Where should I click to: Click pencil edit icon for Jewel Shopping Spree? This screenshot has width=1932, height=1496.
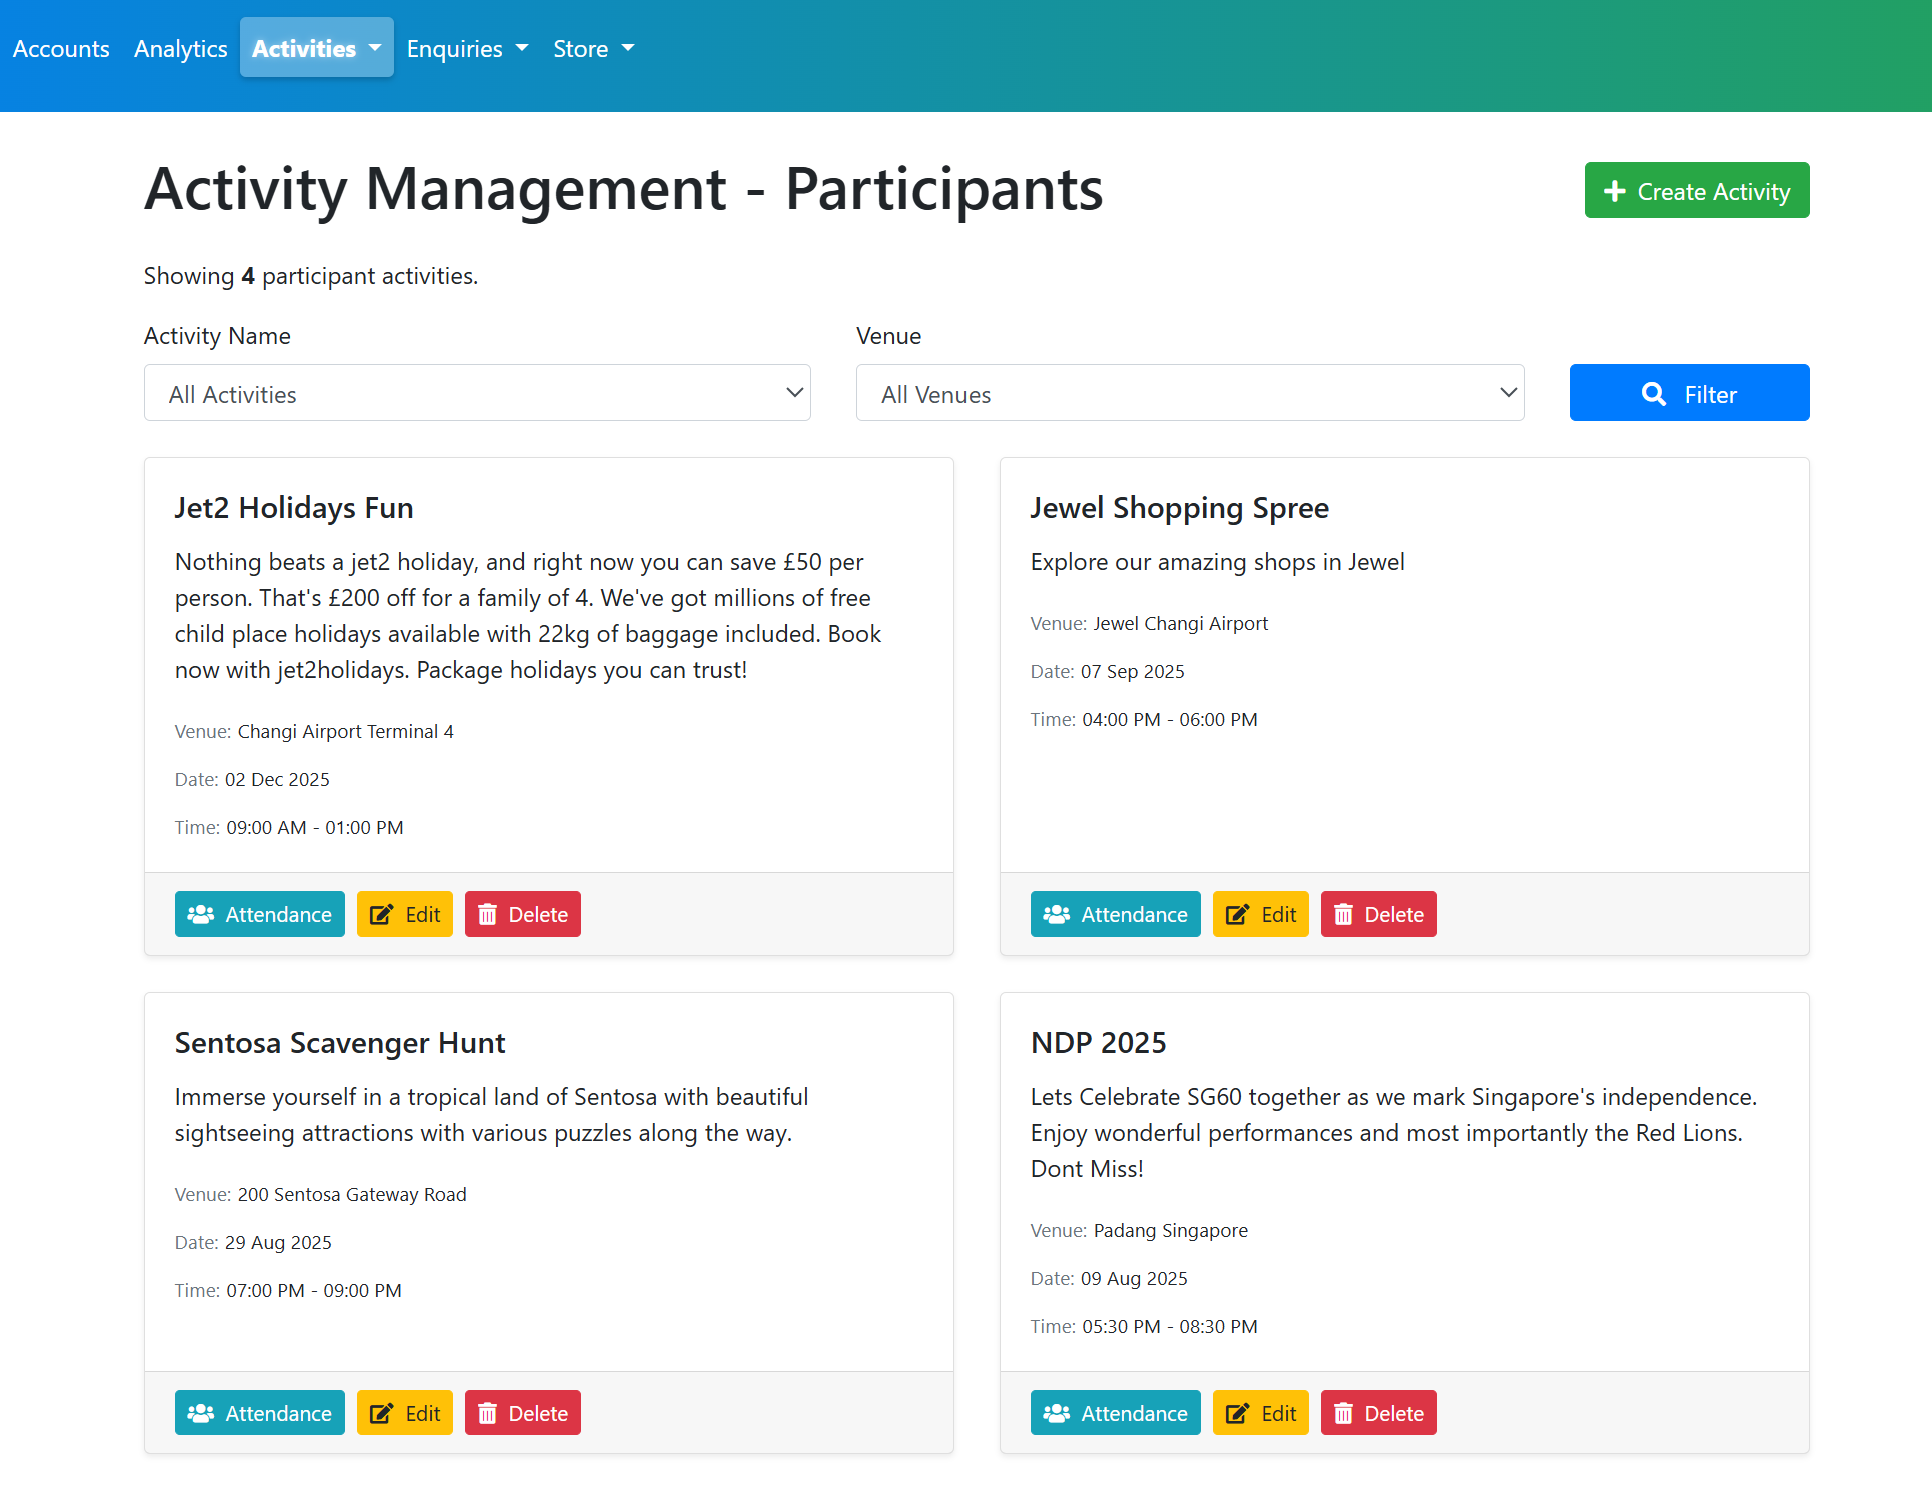(x=1237, y=914)
